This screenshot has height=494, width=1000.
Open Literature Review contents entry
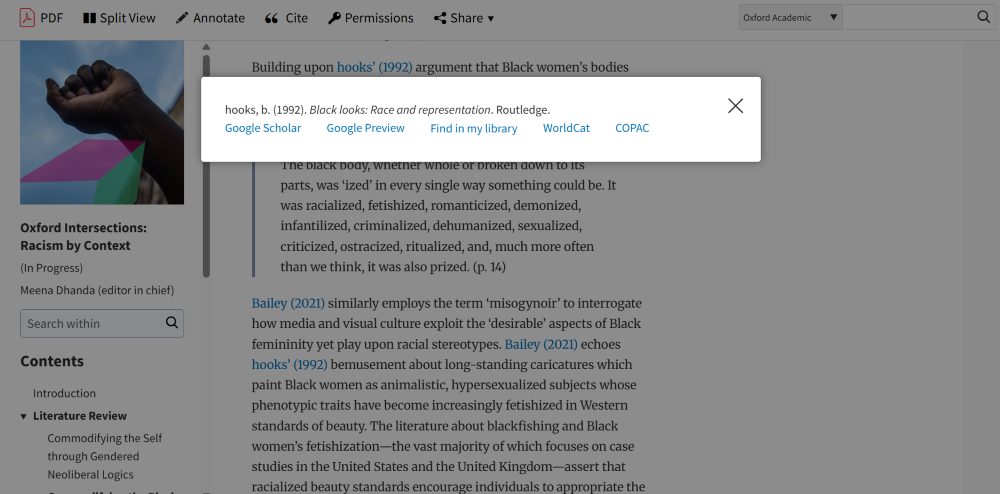tap(80, 416)
